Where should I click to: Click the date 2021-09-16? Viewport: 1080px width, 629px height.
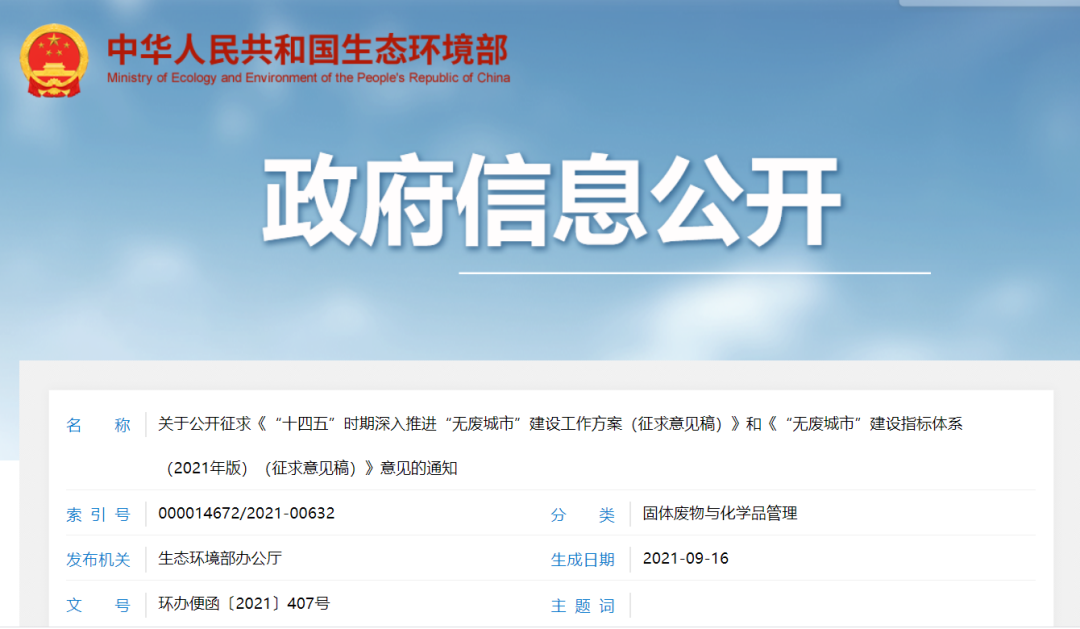pyautogui.click(x=686, y=558)
